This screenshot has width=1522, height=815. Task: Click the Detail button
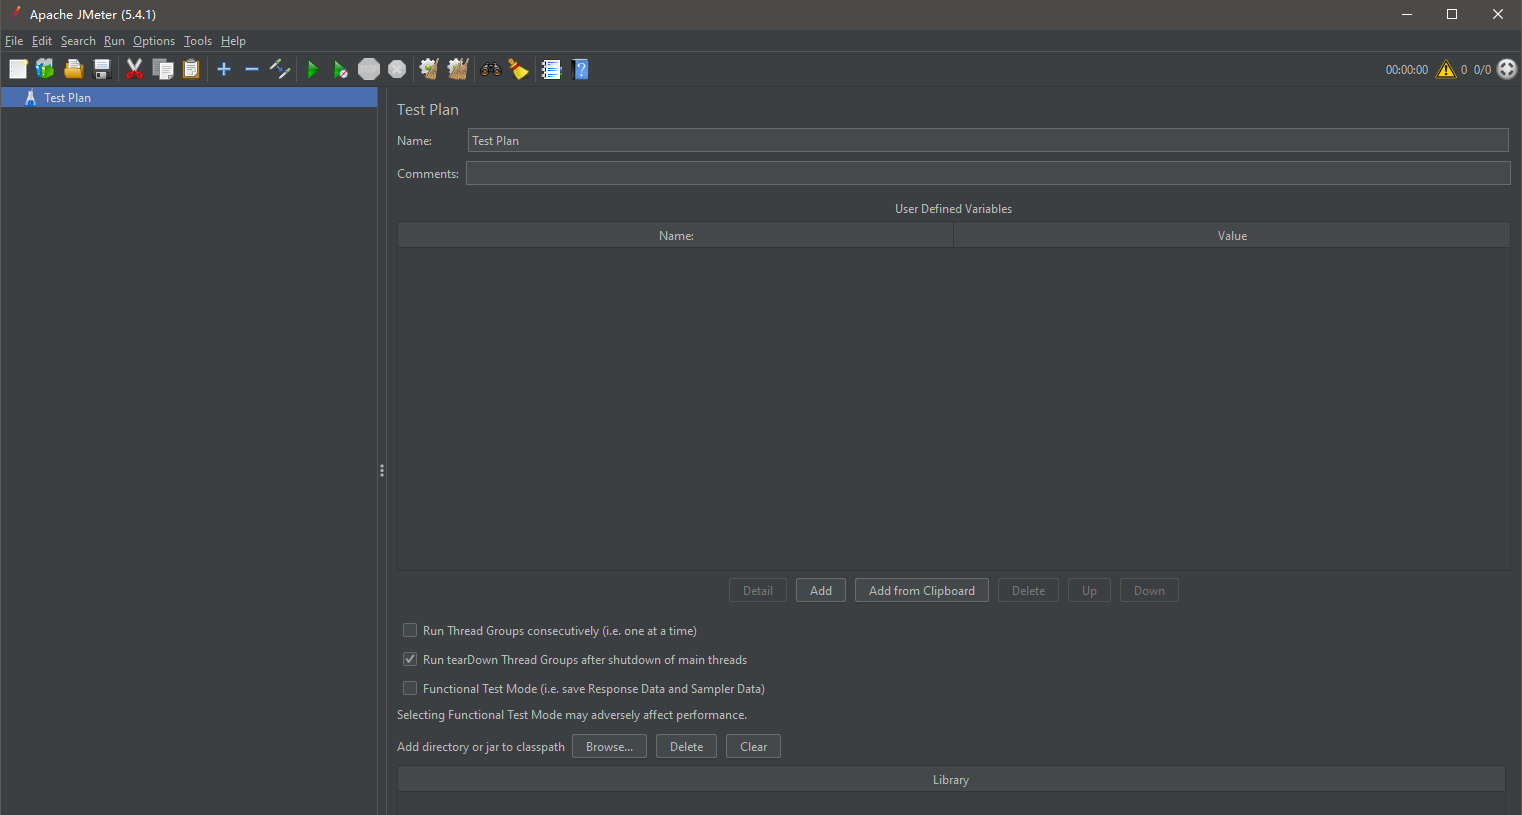758,591
